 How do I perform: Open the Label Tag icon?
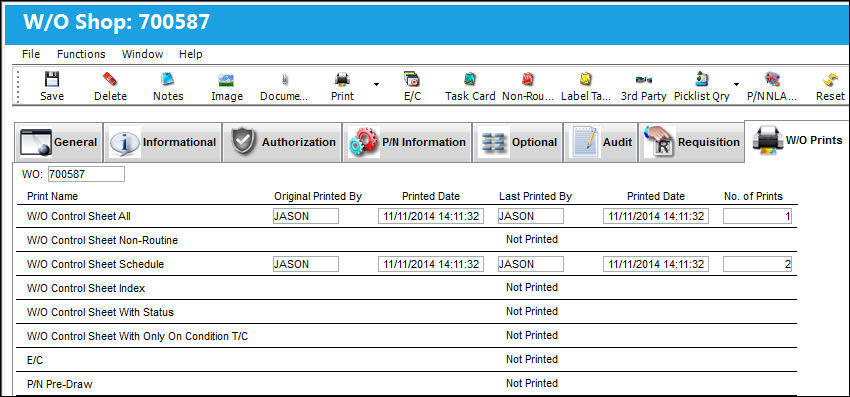(585, 80)
